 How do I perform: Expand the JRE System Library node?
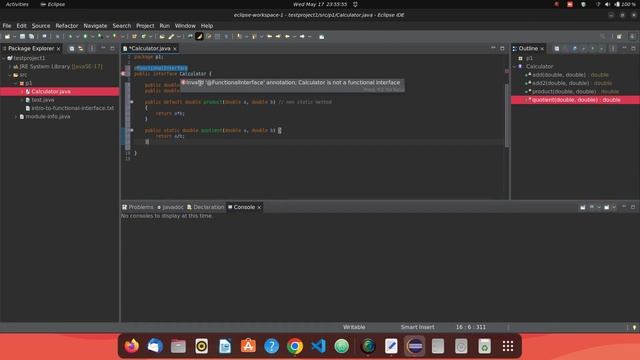point(10,67)
